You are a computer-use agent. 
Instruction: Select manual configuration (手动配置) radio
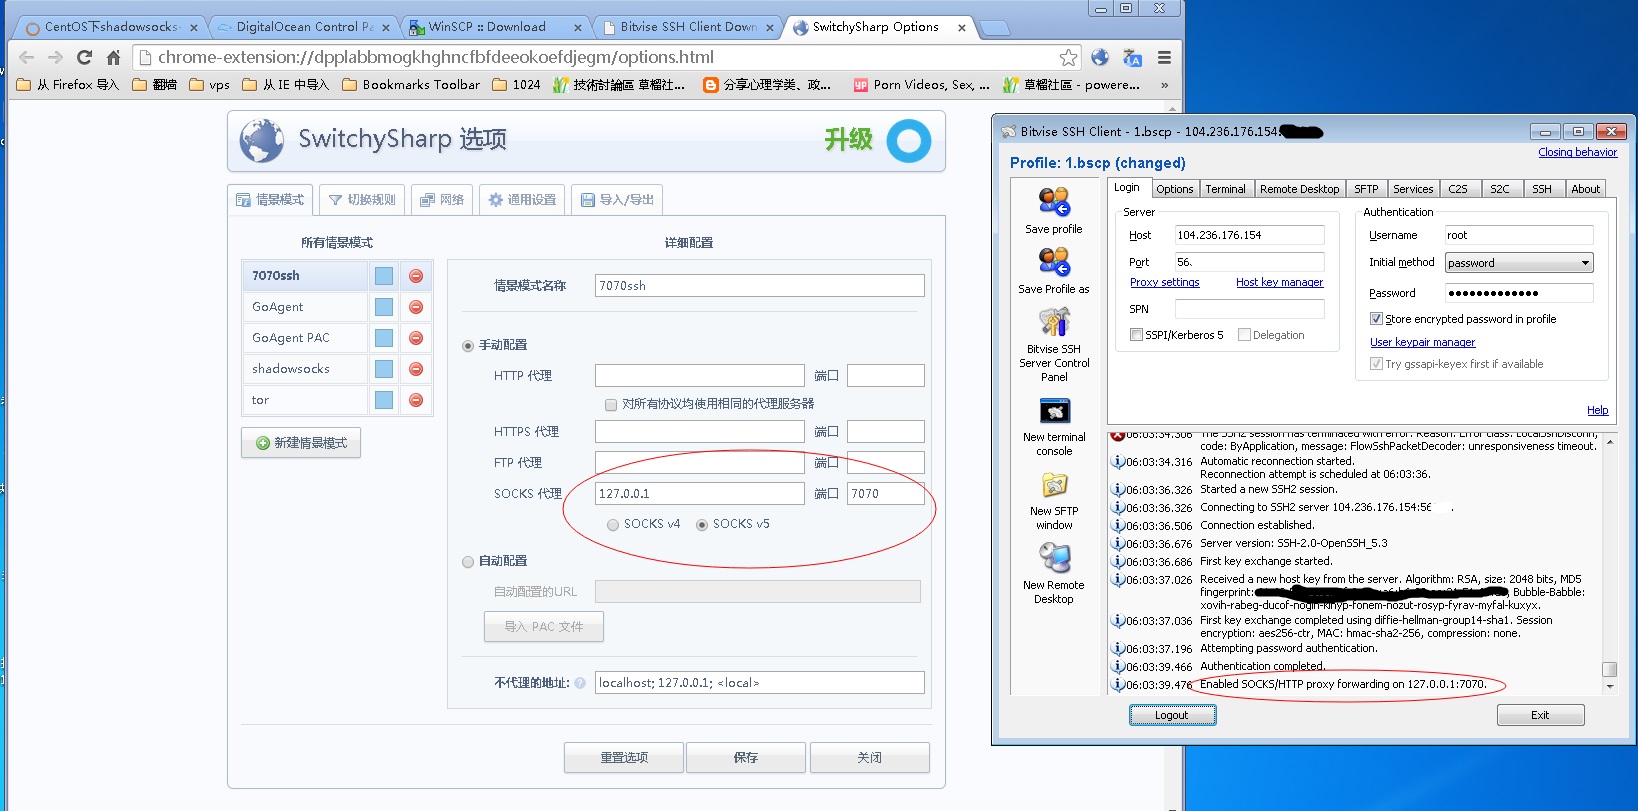click(x=468, y=346)
